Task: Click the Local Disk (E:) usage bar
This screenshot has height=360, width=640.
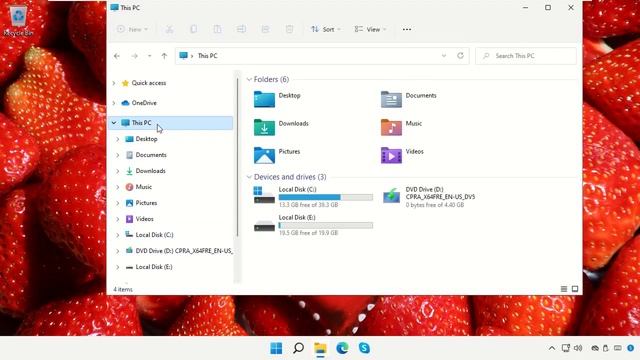Action: tap(326, 225)
